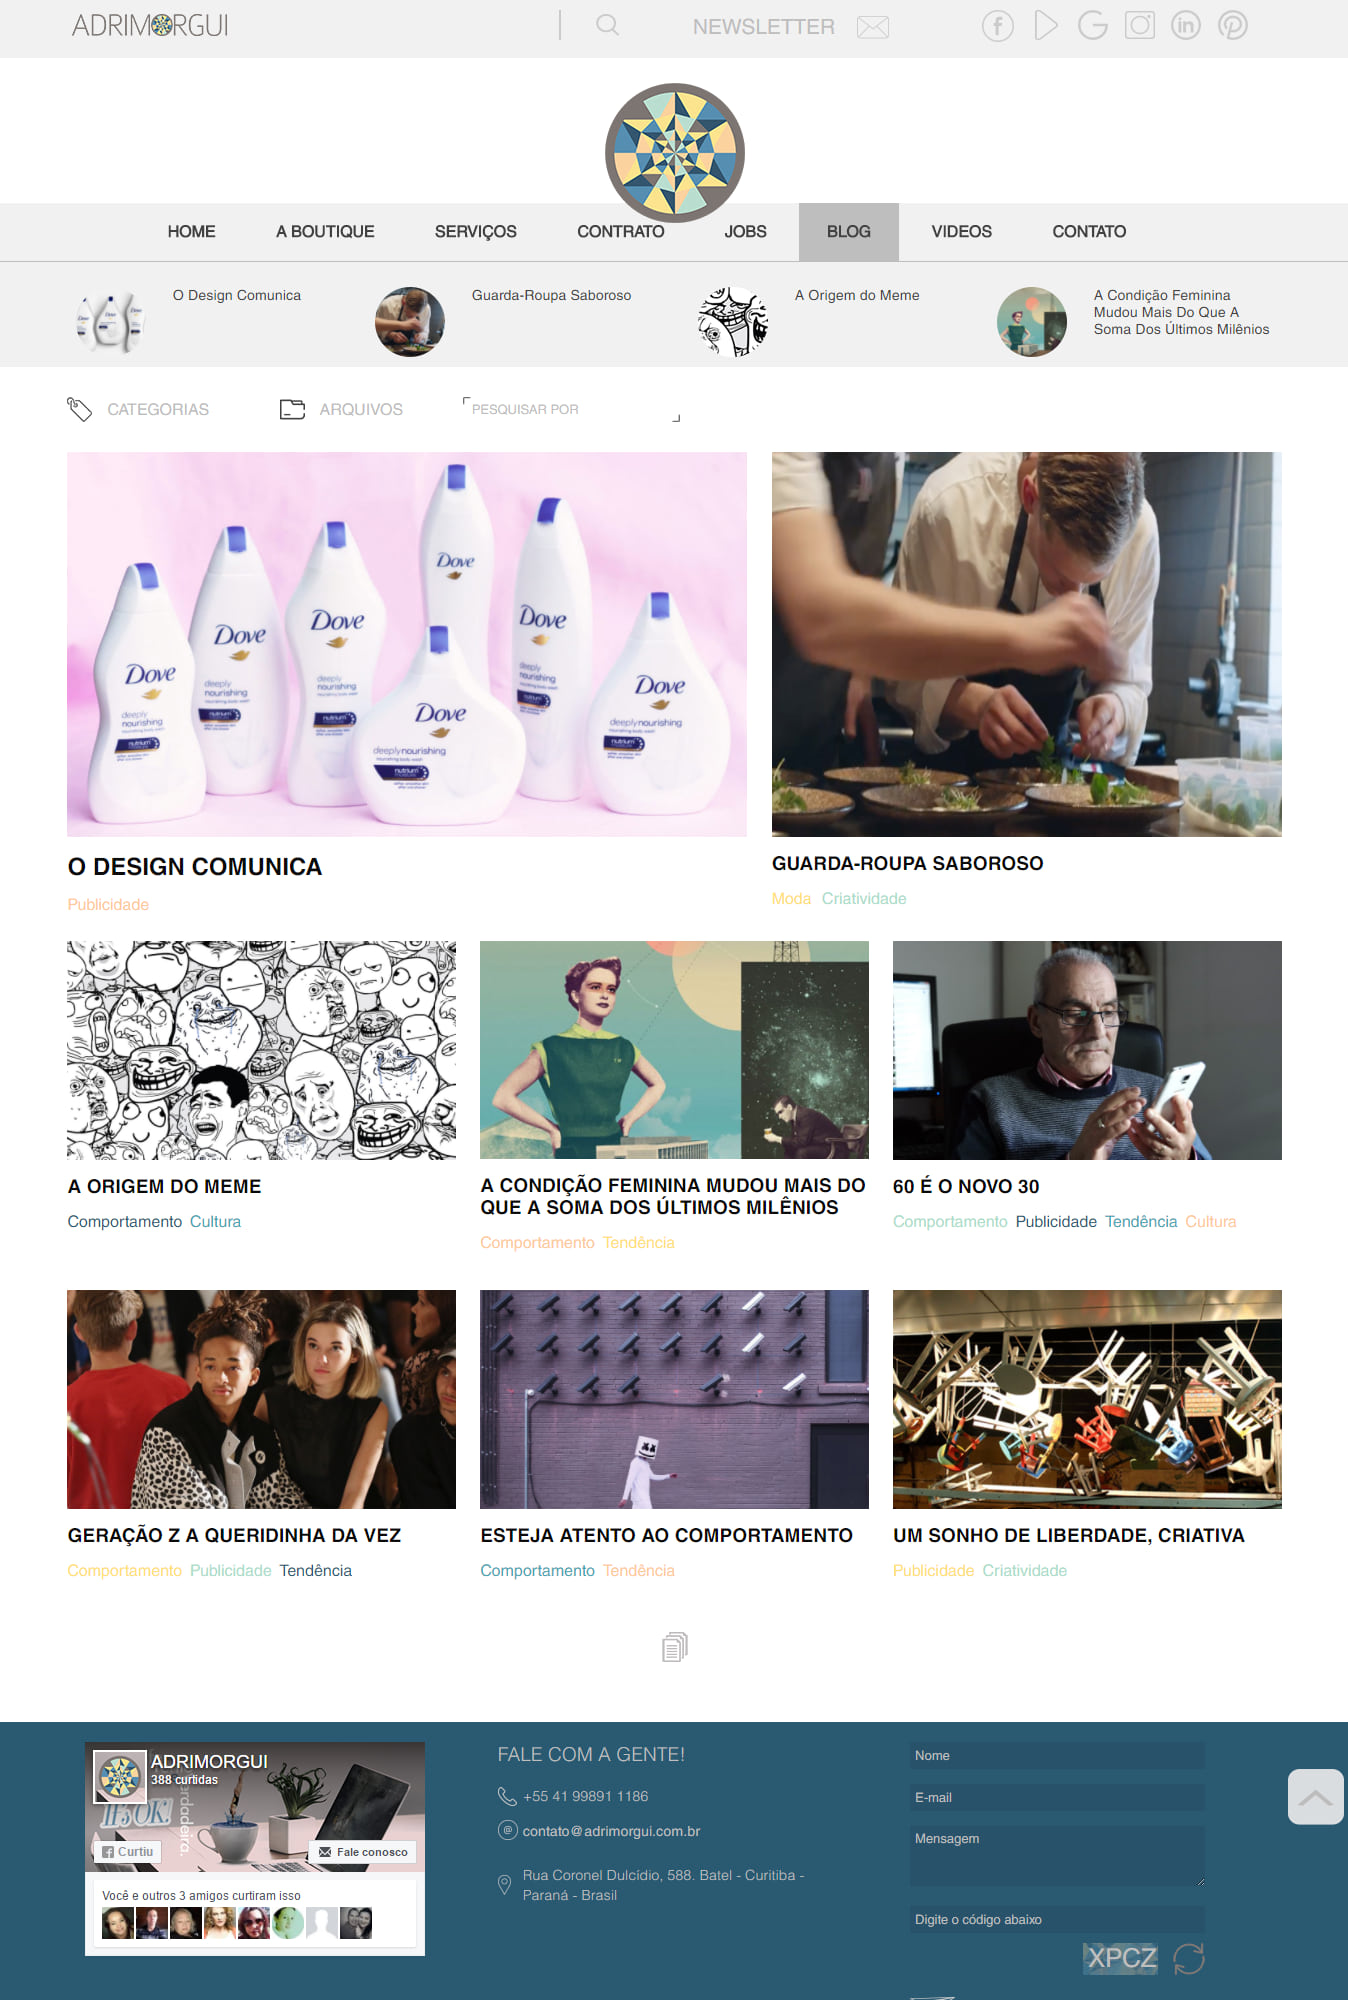
Task: Expand the Categorias filter
Action: pyautogui.click(x=138, y=409)
